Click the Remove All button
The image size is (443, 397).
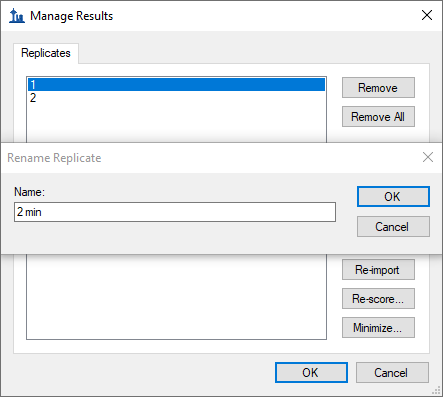coord(378,117)
